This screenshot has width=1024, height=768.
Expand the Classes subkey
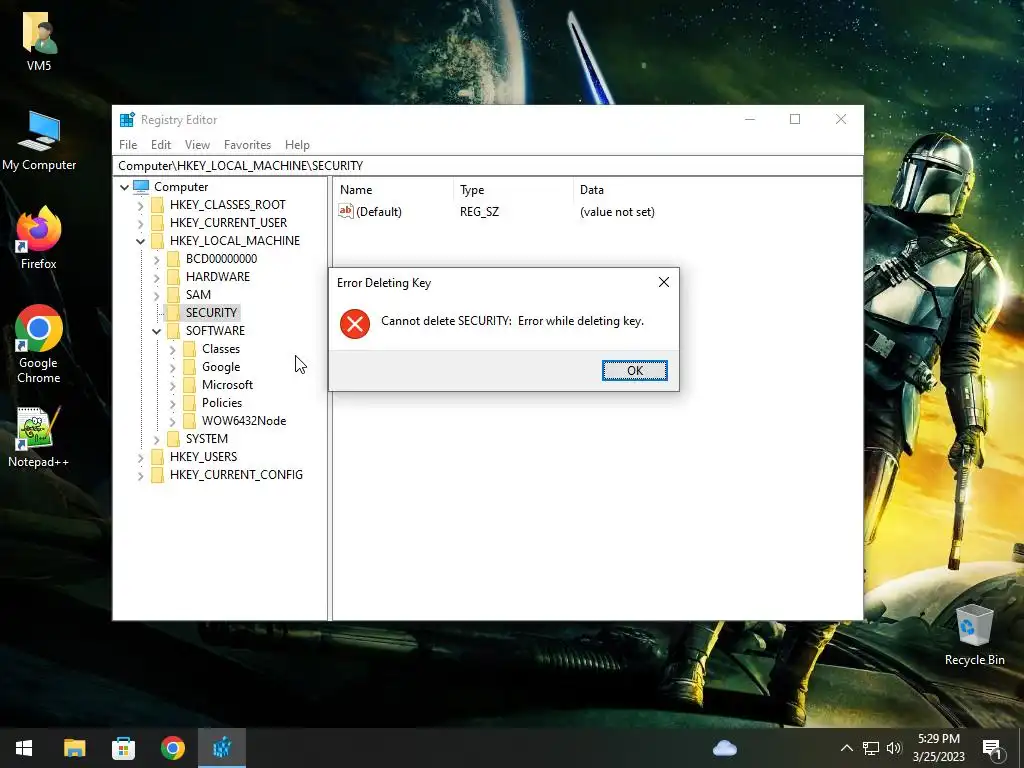coord(172,350)
